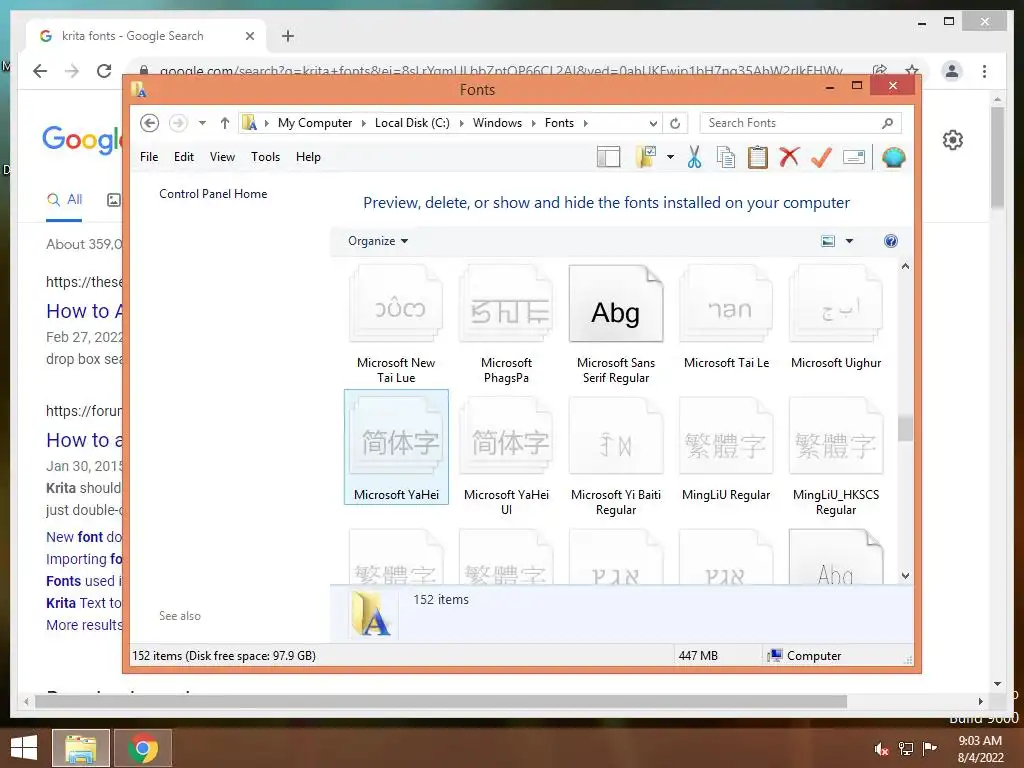This screenshot has width=1024, height=768.
Task: Open the folder options dropdown arrow
Action: coord(670,157)
